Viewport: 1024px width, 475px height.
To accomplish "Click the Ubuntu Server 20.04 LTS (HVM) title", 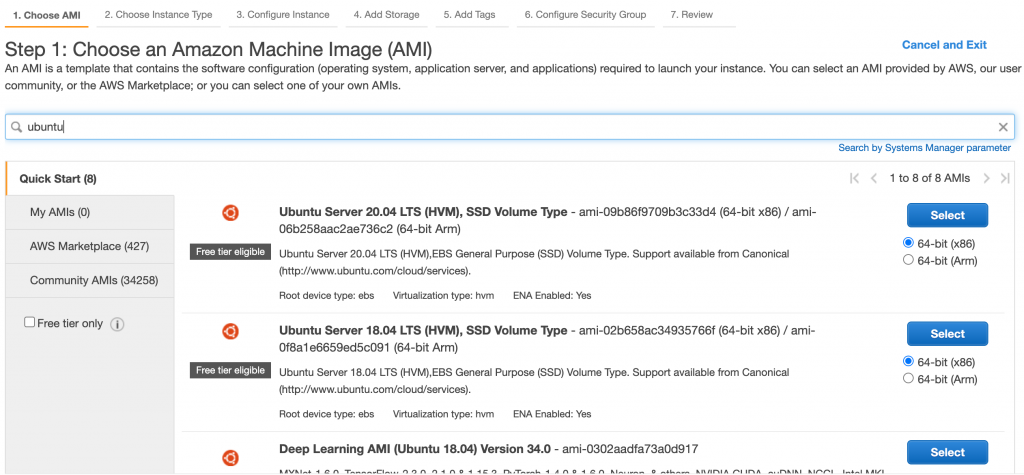I will [423, 212].
